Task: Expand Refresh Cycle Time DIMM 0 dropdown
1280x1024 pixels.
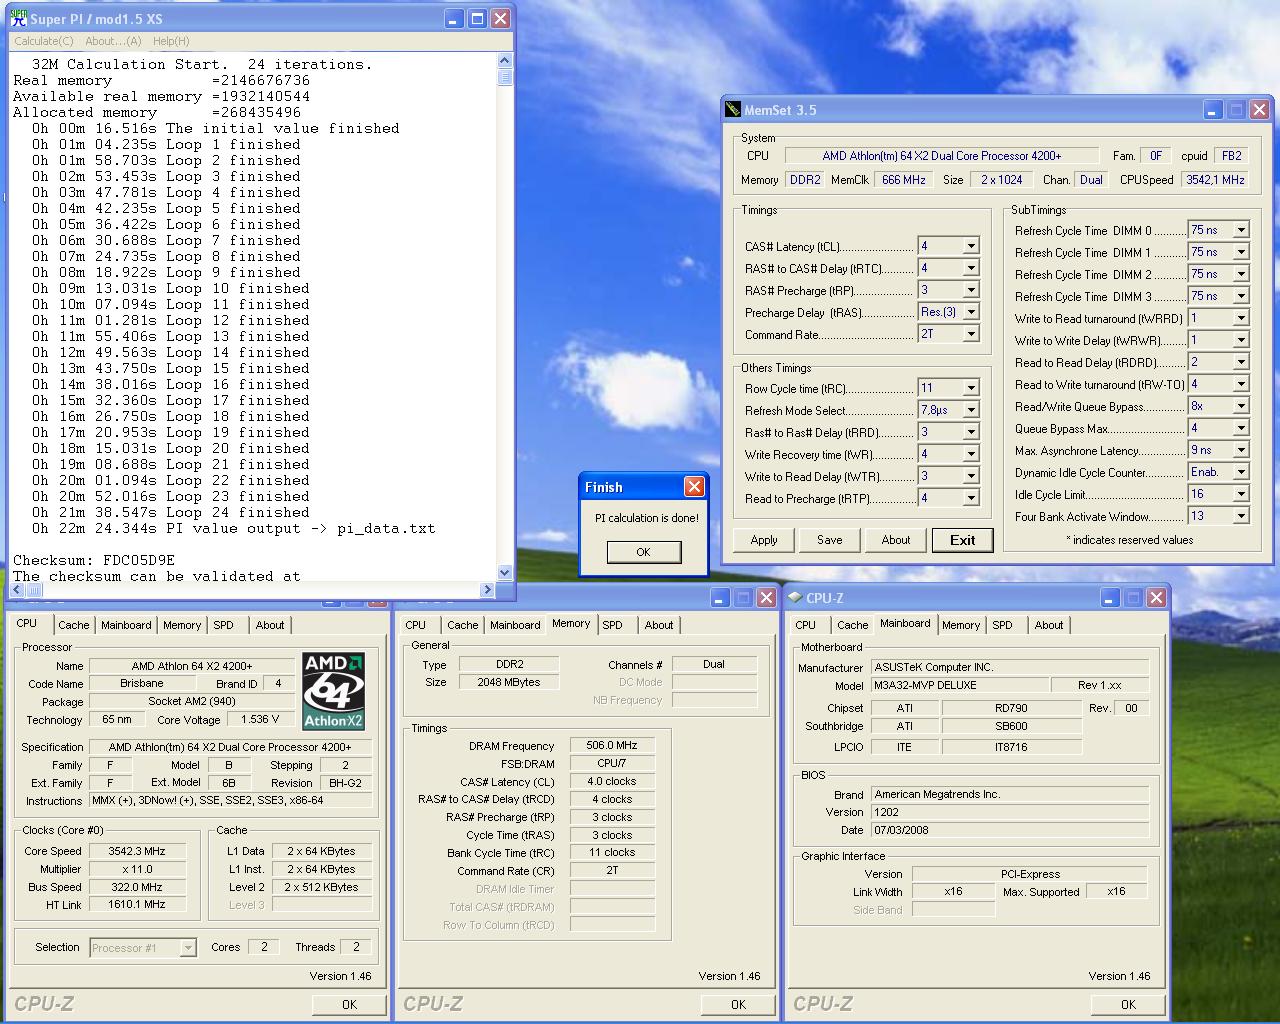Action: coord(1241,230)
